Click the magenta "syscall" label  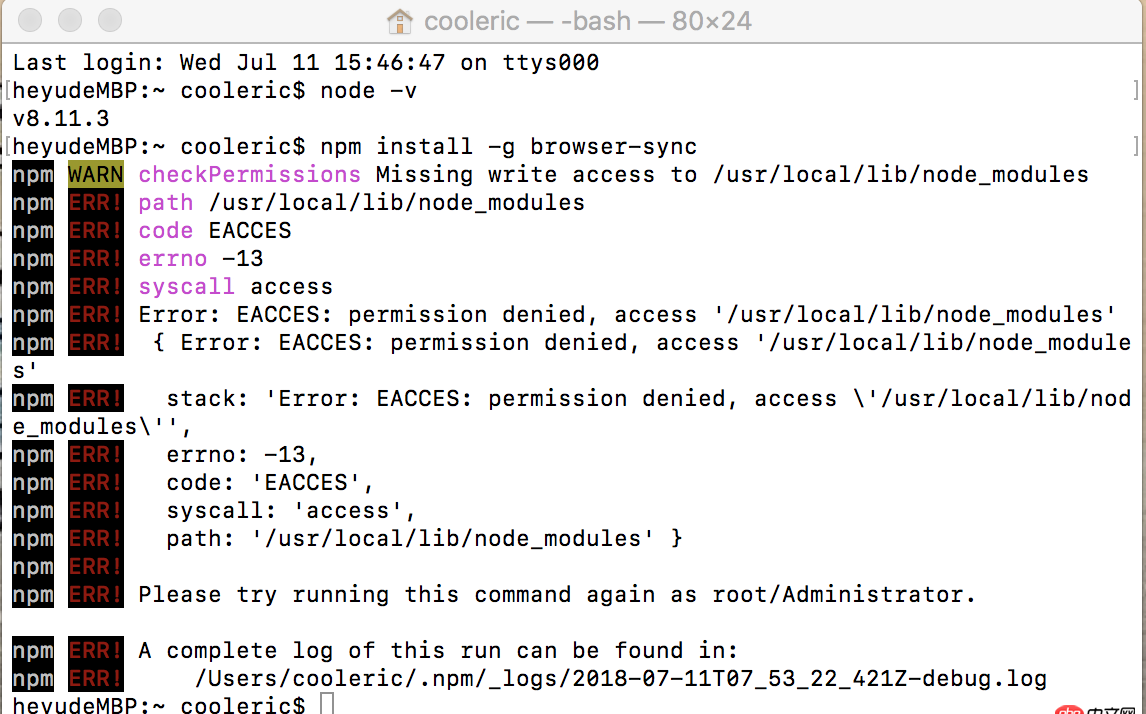click(x=186, y=287)
